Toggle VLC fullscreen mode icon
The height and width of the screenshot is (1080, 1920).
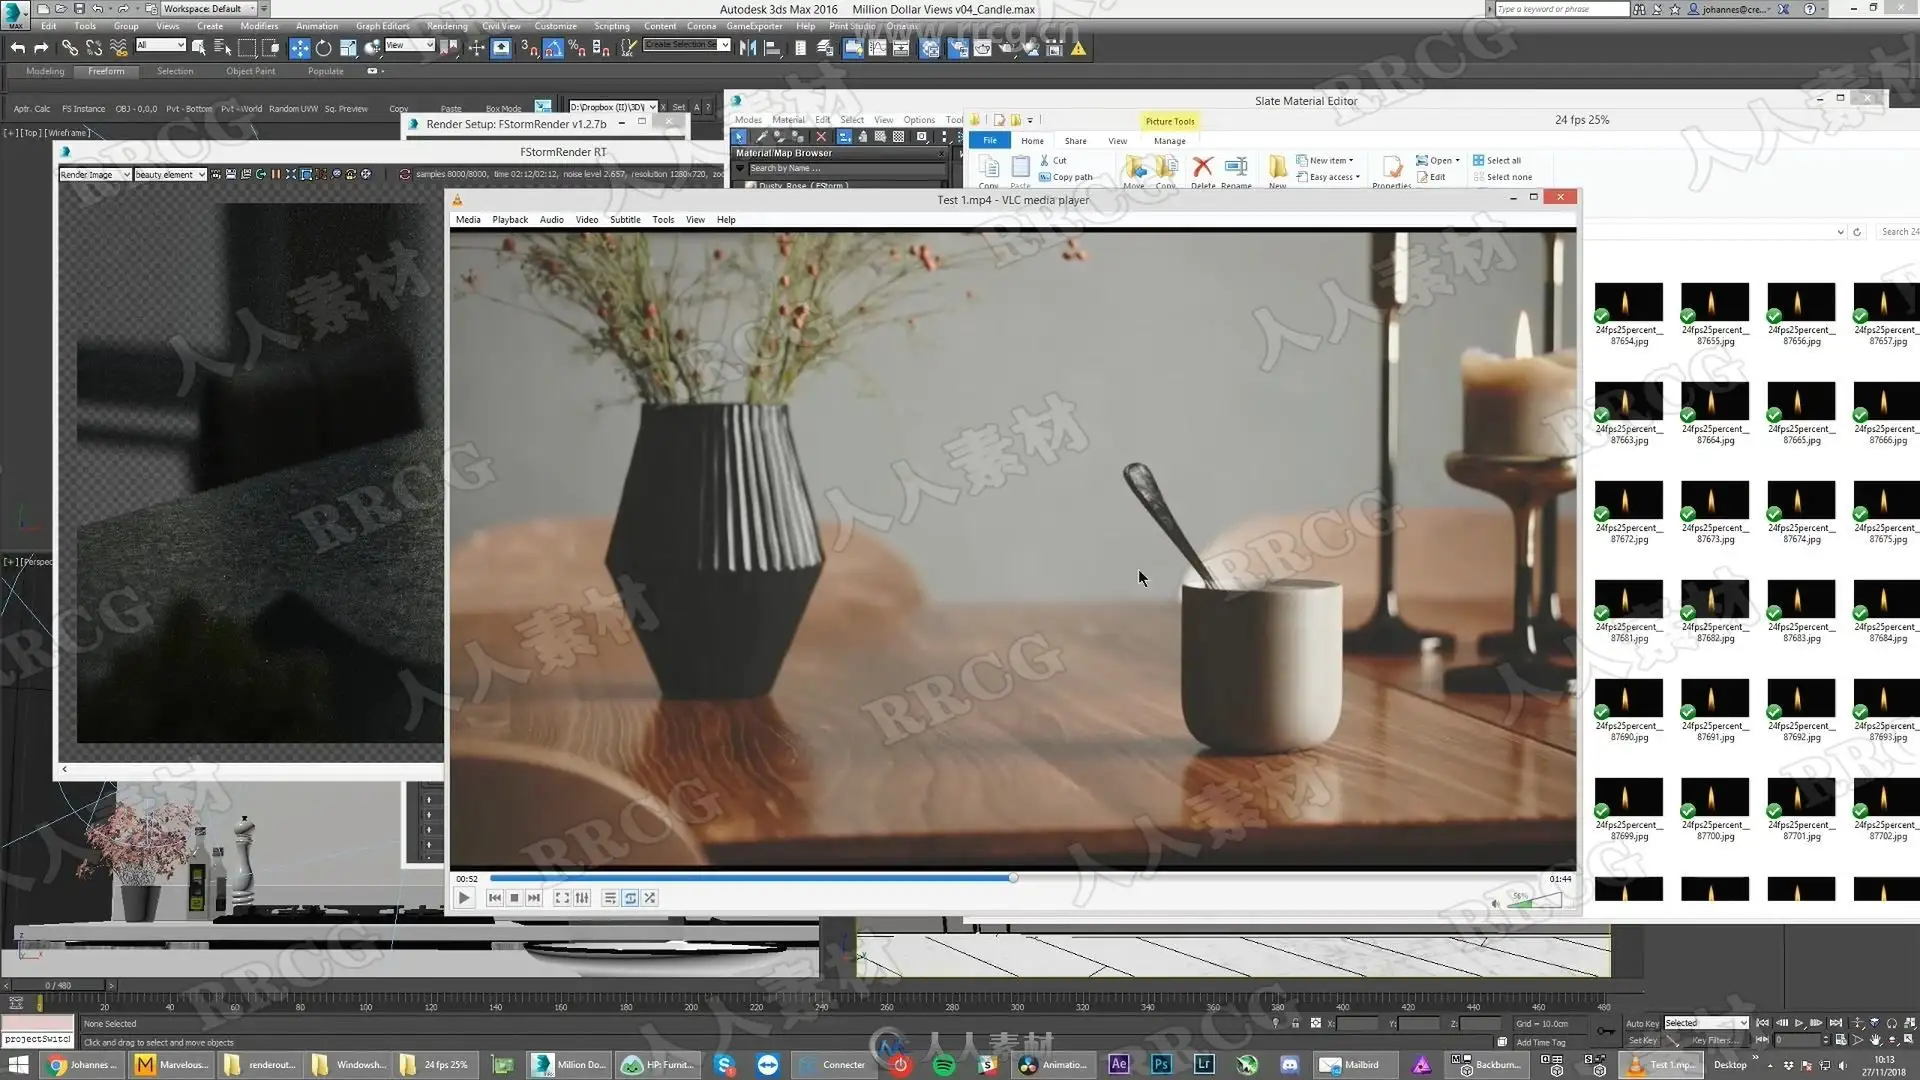pyautogui.click(x=562, y=898)
